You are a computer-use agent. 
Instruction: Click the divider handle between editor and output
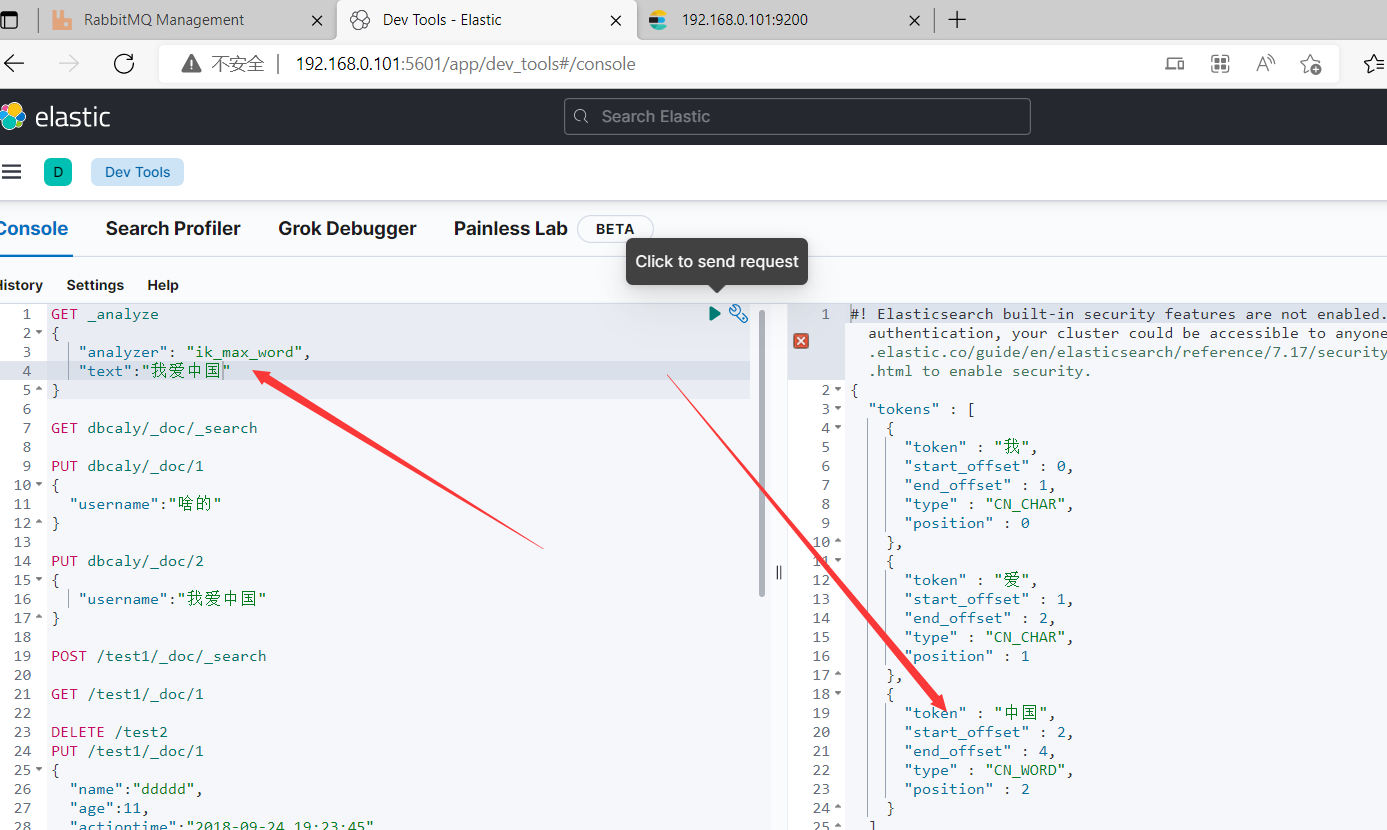click(779, 572)
